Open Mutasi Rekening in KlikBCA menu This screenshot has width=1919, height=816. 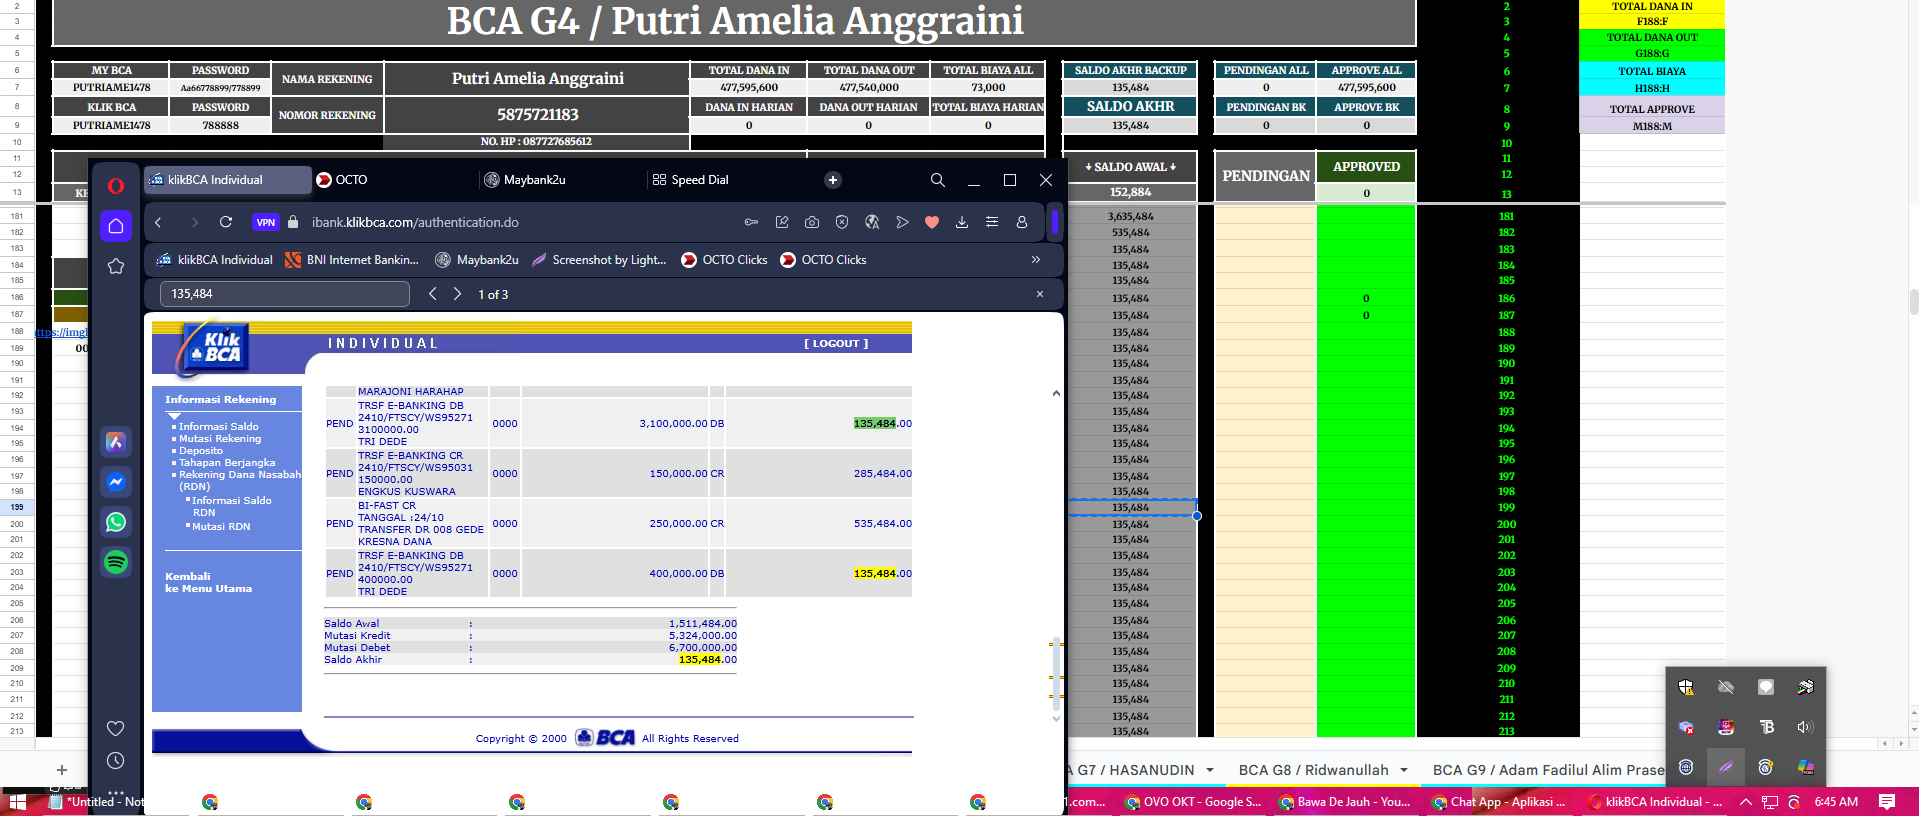pos(220,438)
